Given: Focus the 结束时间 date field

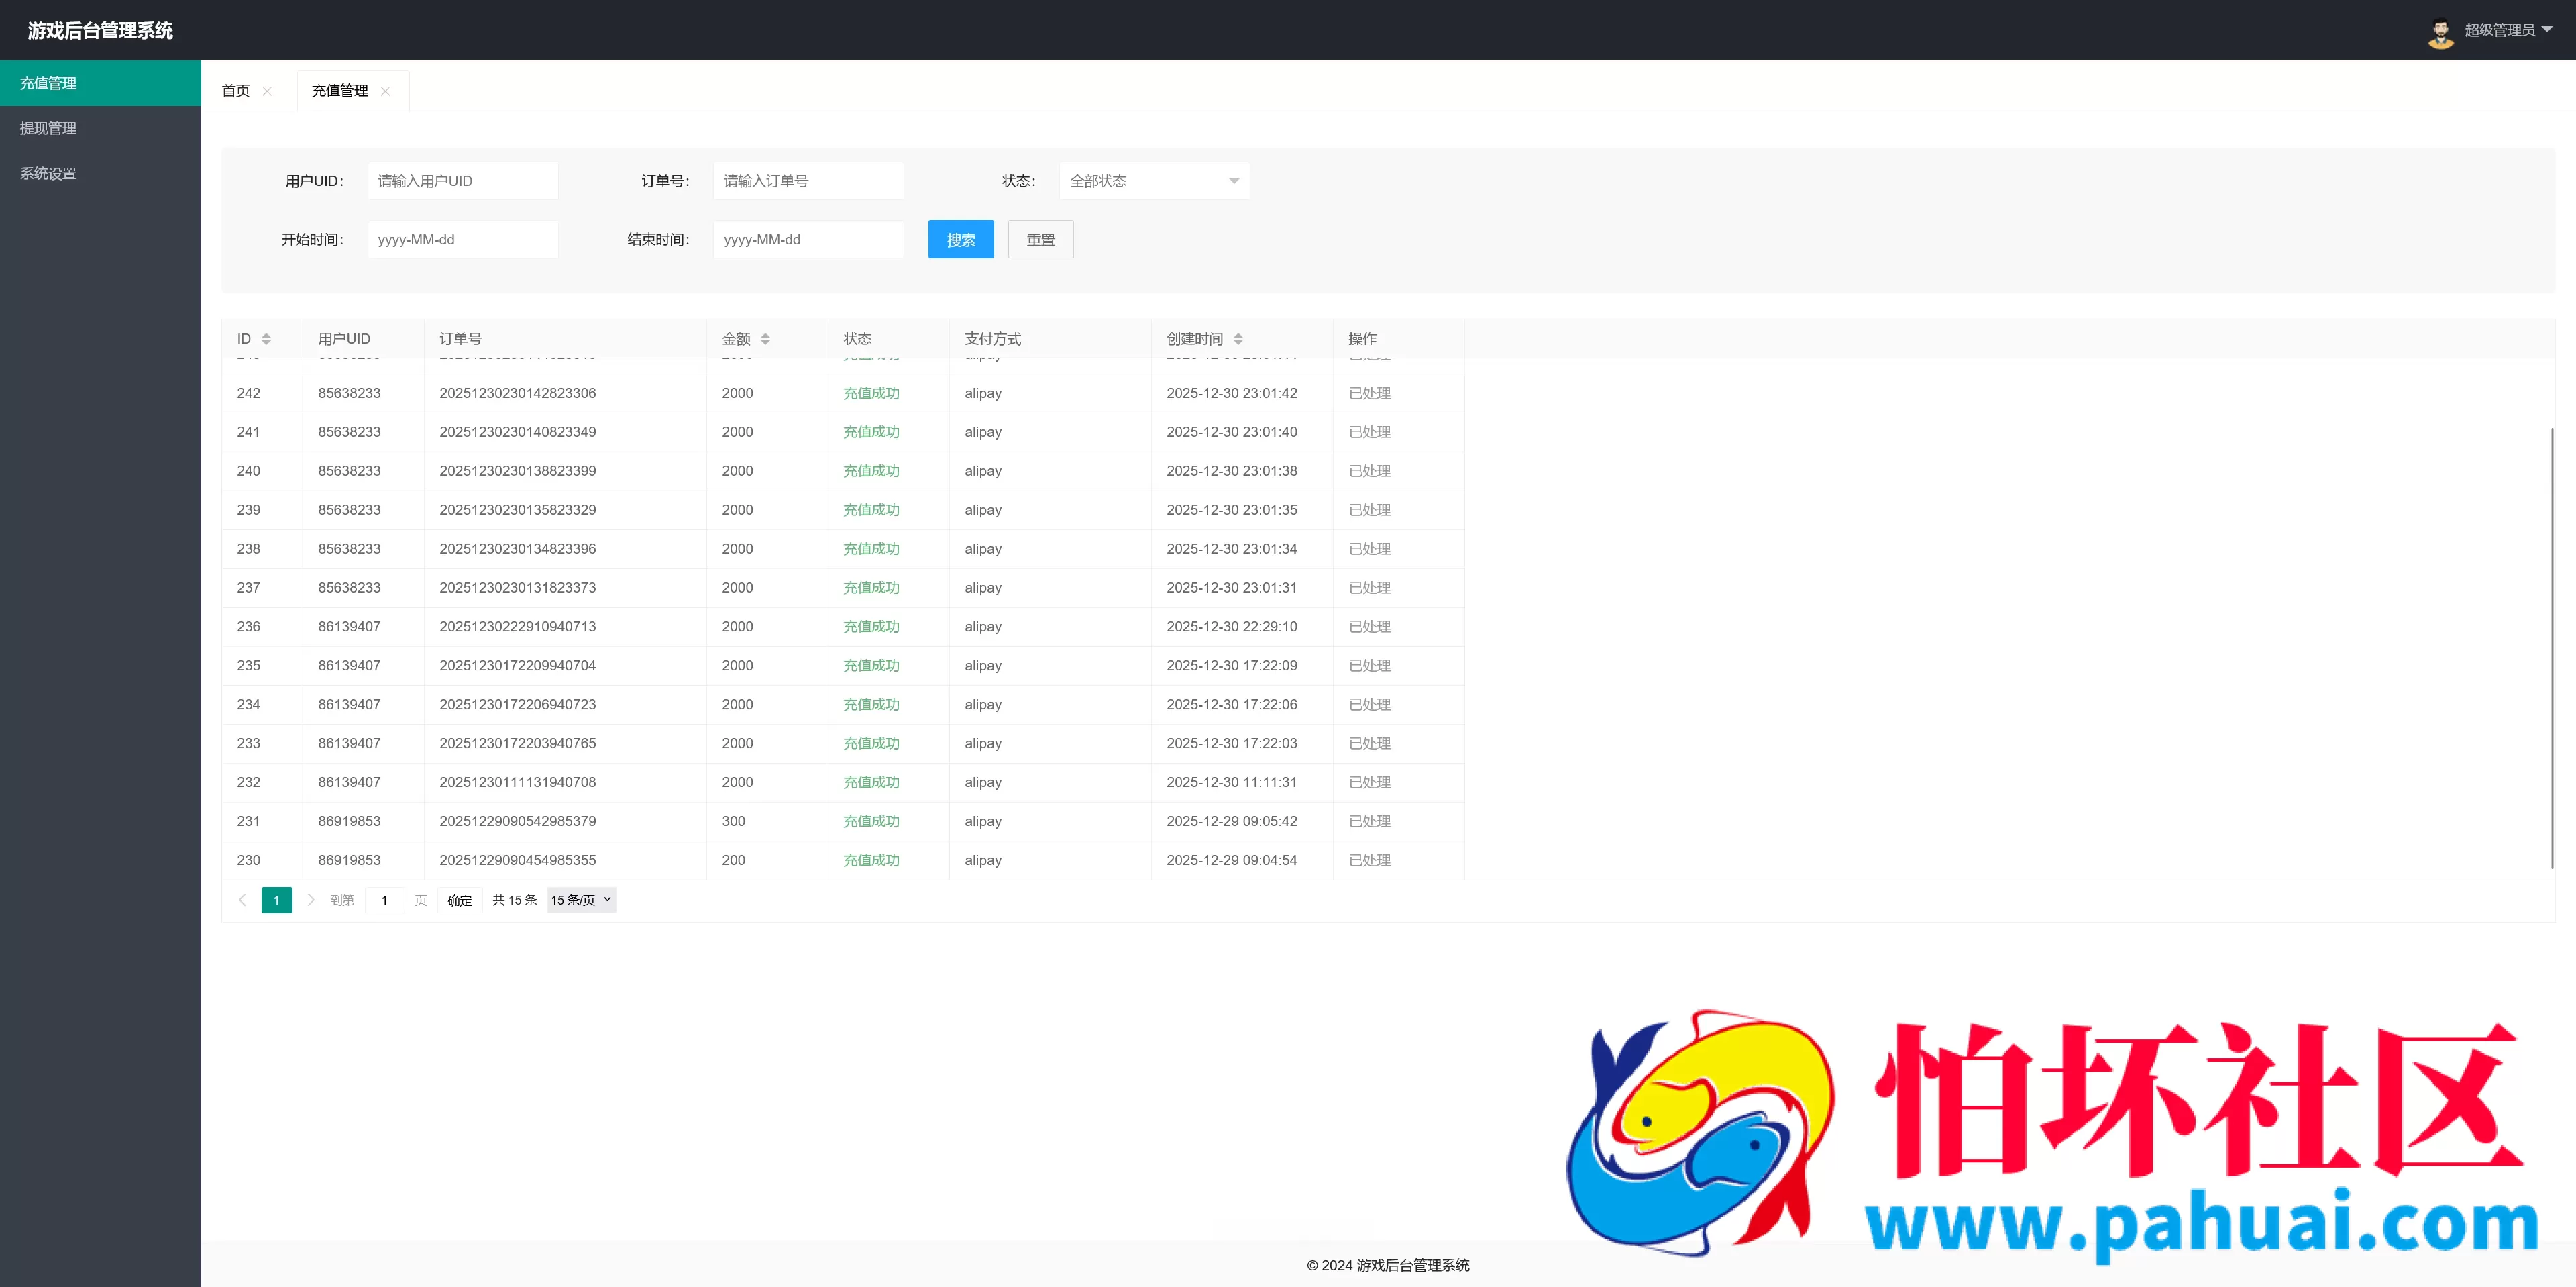Looking at the screenshot, I should coord(808,239).
